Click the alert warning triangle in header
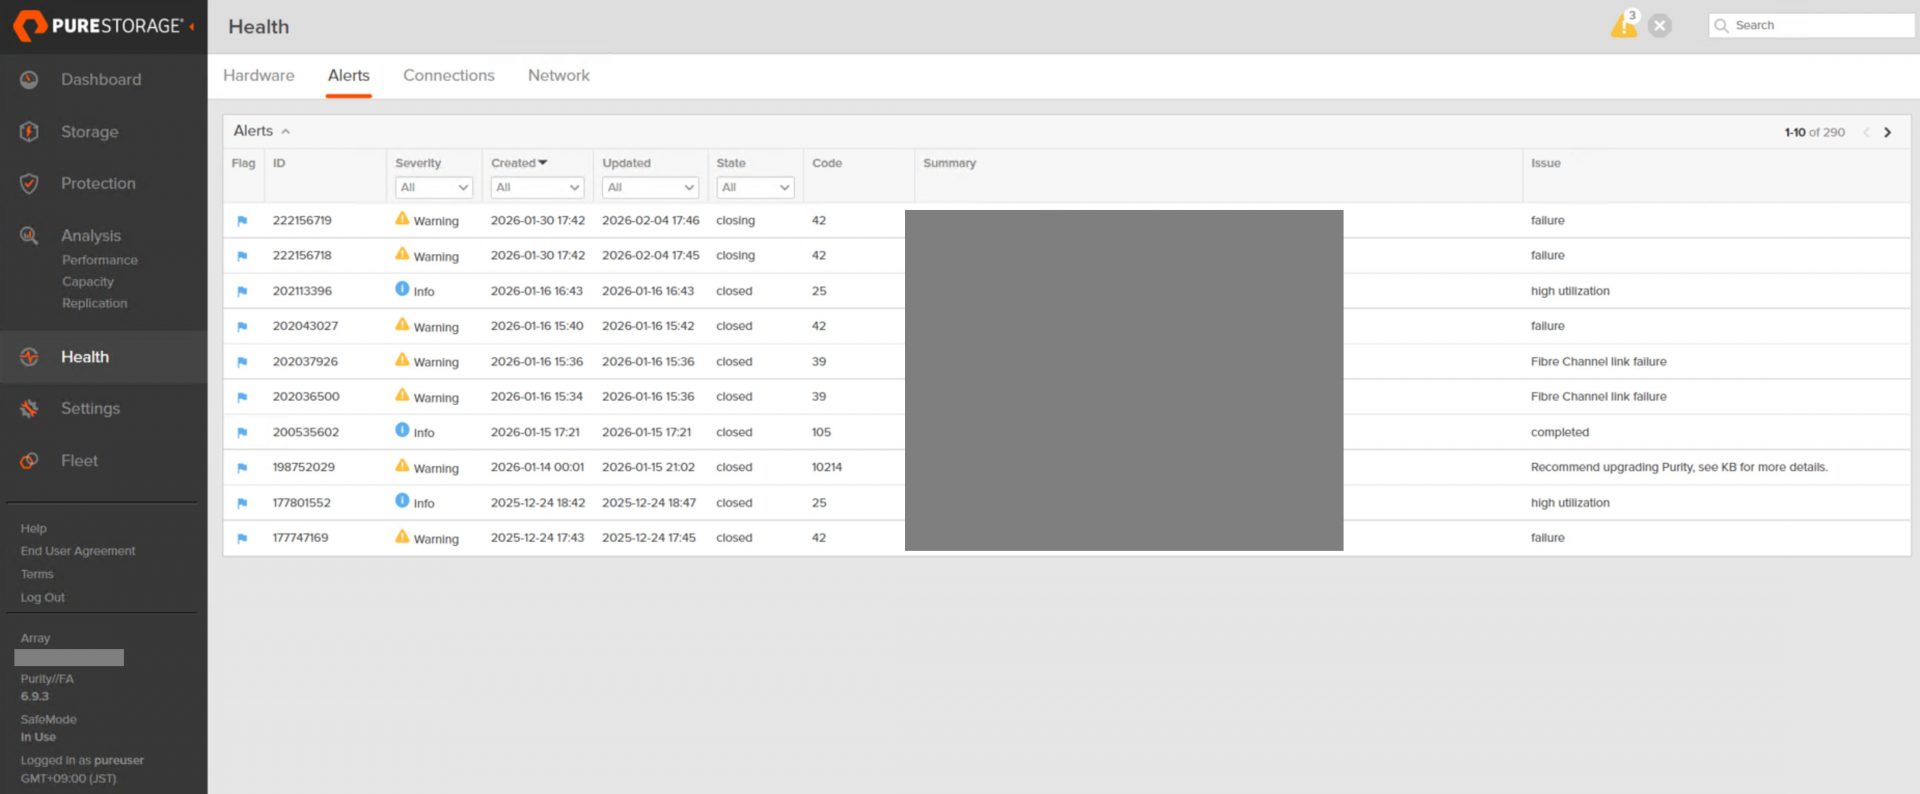 point(1623,26)
